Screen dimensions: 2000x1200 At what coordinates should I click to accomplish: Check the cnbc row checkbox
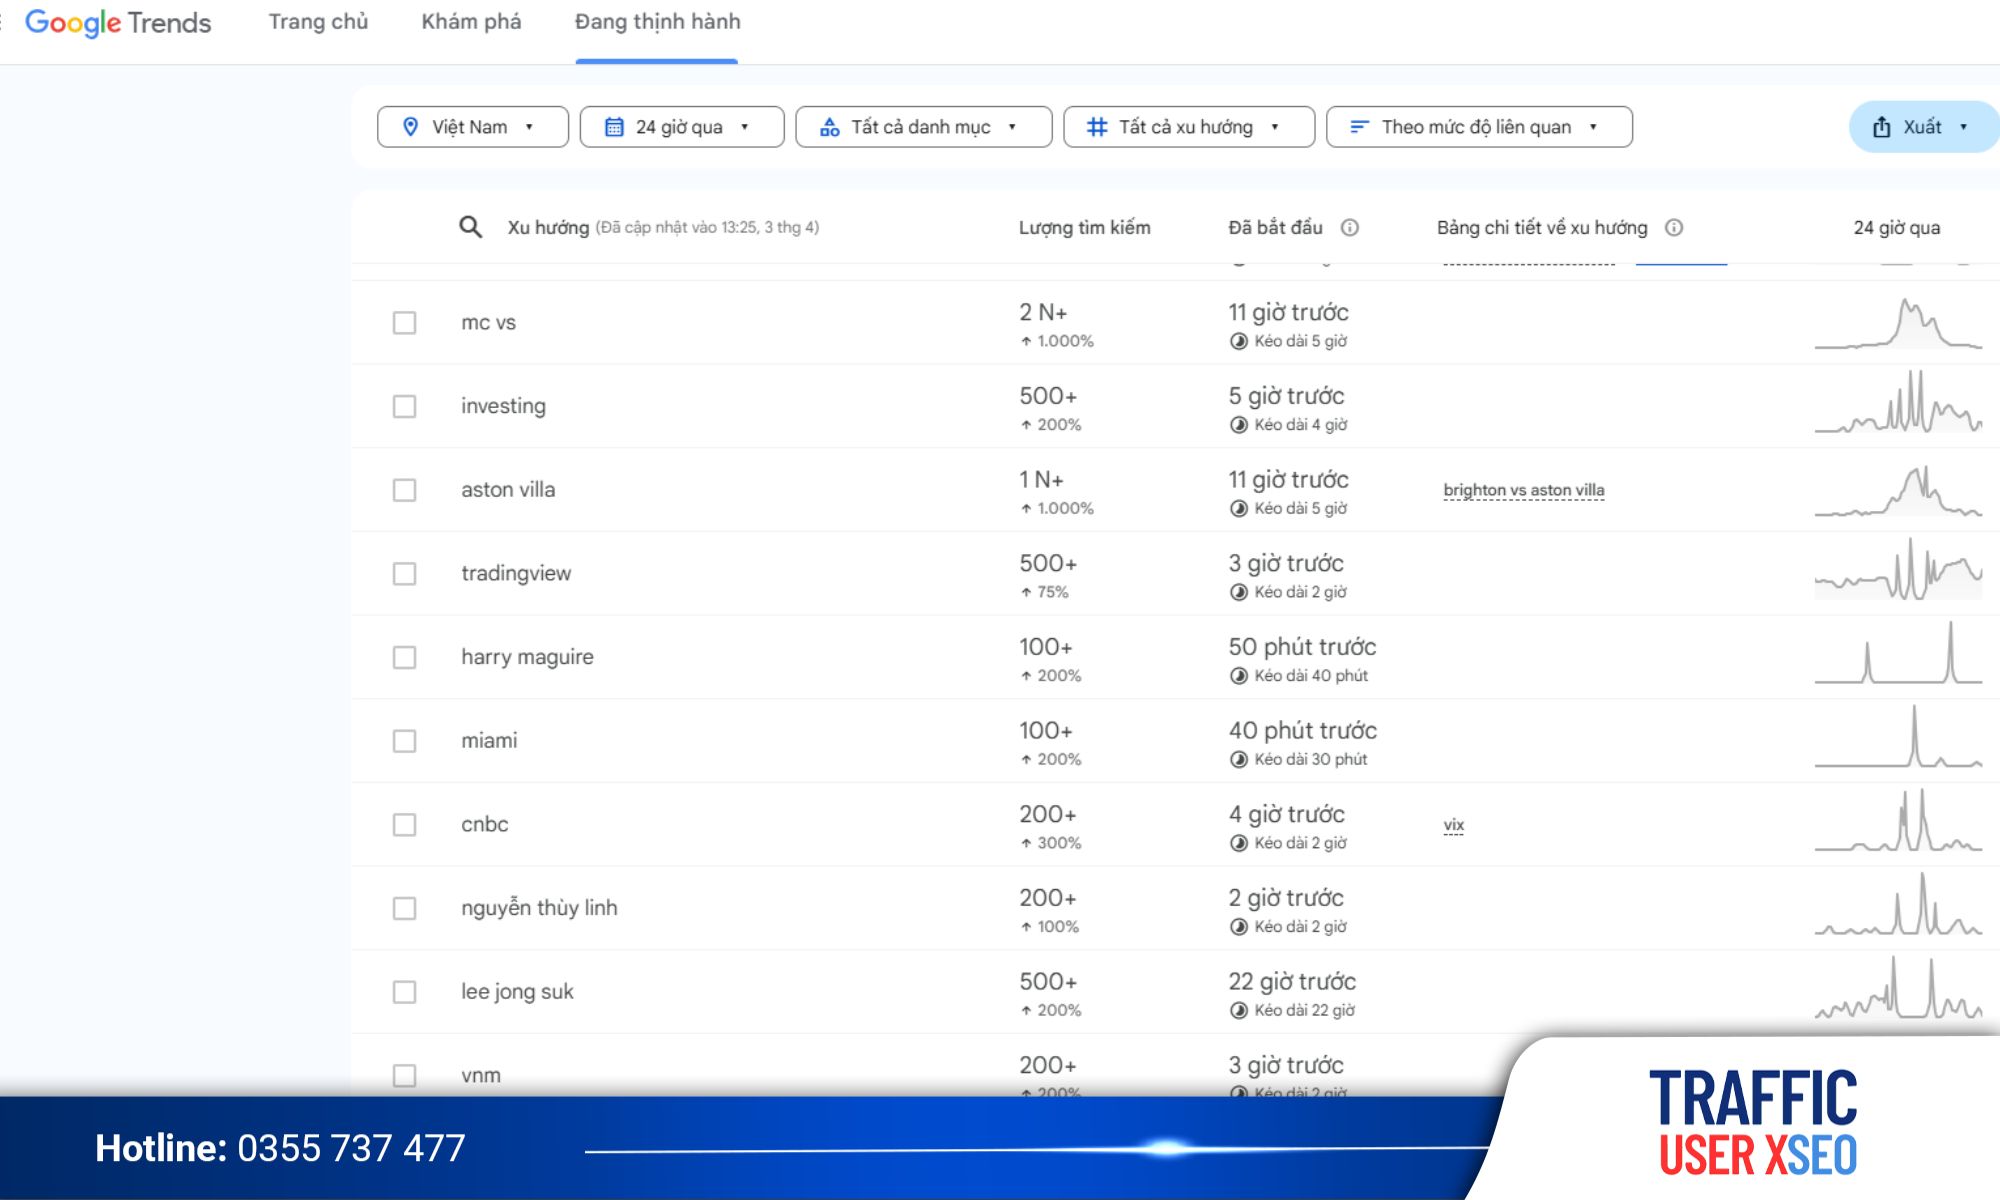(404, 825)
